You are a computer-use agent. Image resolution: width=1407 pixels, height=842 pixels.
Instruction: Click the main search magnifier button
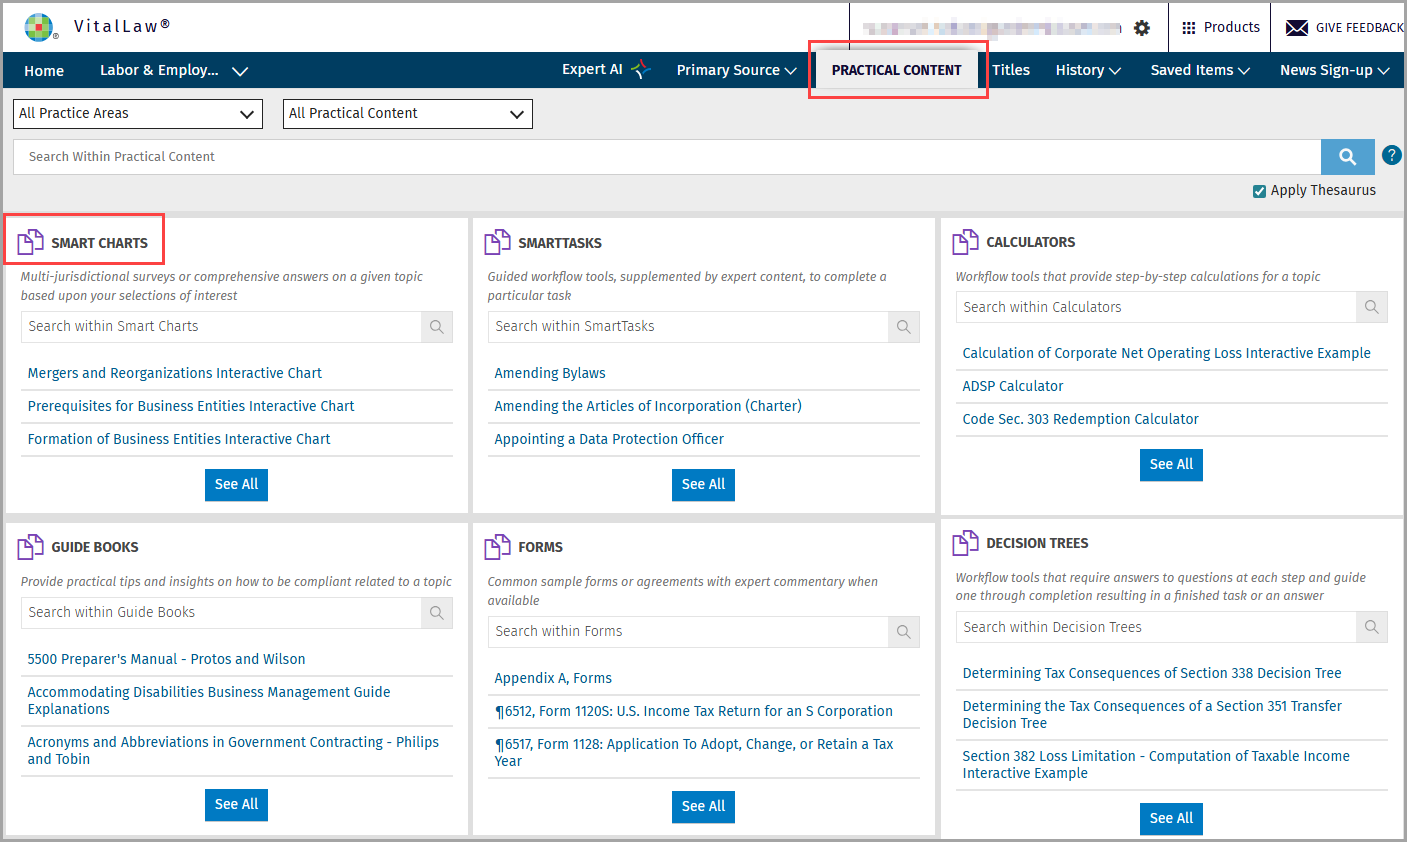click(x=1348, y=157)
